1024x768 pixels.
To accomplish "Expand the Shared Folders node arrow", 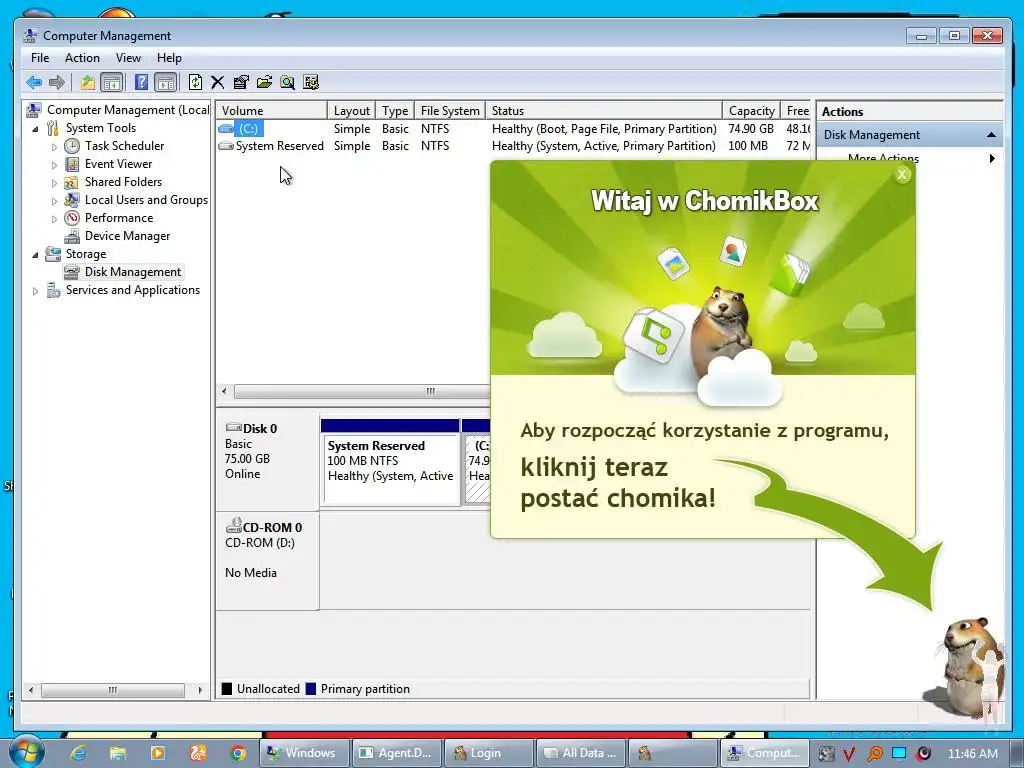I will (54, 183).
